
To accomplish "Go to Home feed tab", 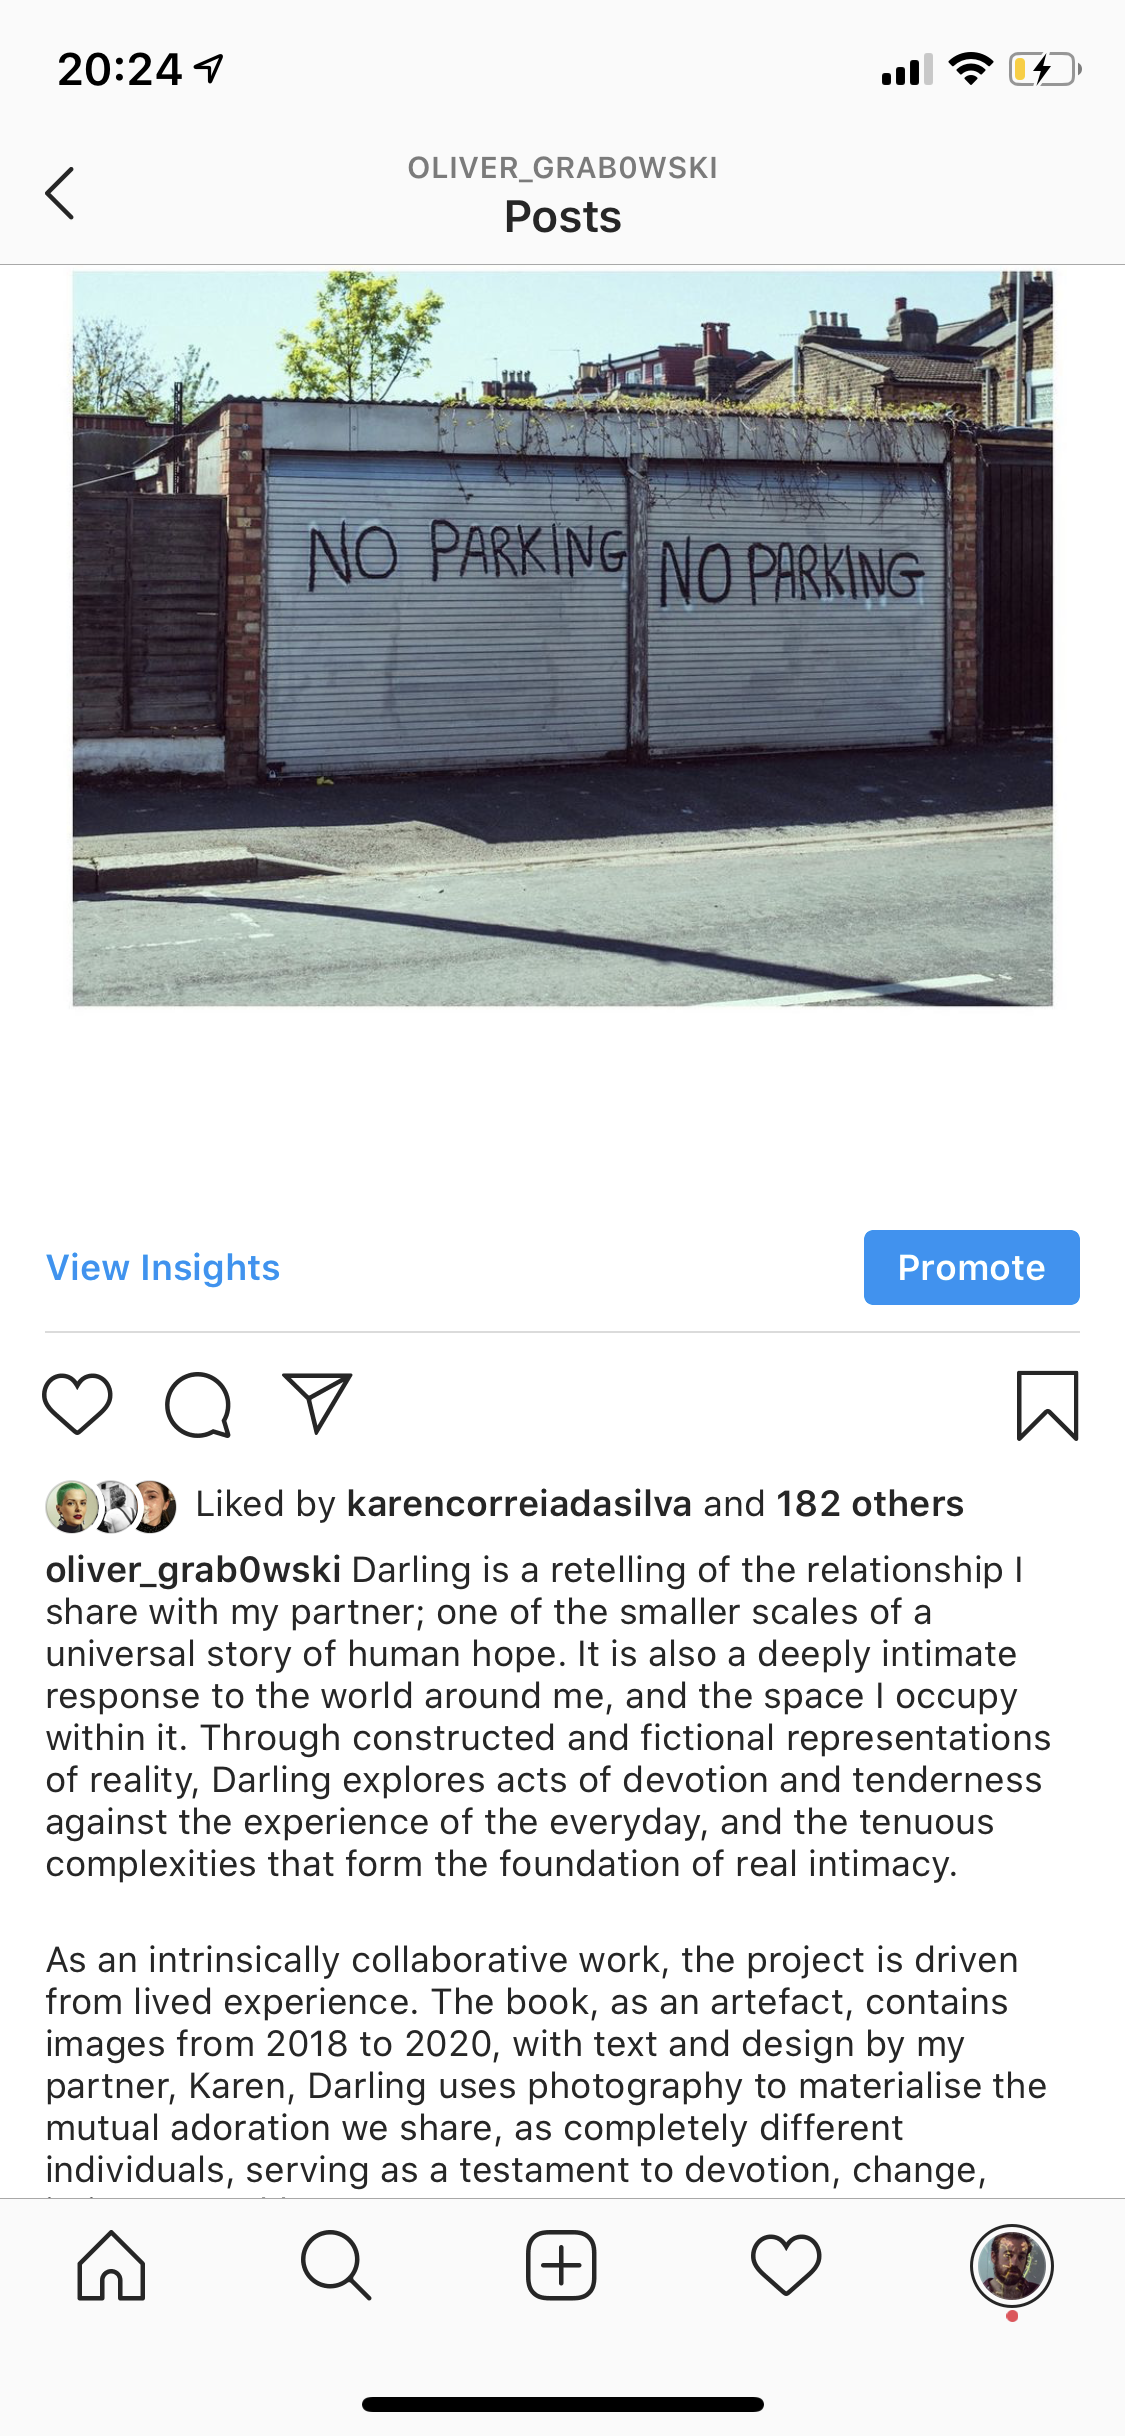I will pyautogui.click(x=111, y=2266).
